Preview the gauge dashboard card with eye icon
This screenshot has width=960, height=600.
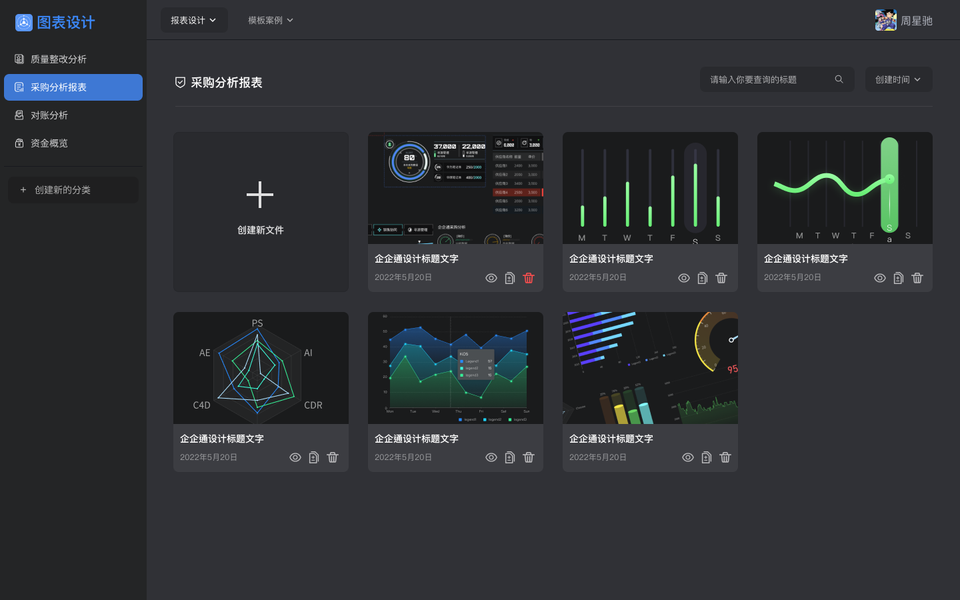pos(491,278)
